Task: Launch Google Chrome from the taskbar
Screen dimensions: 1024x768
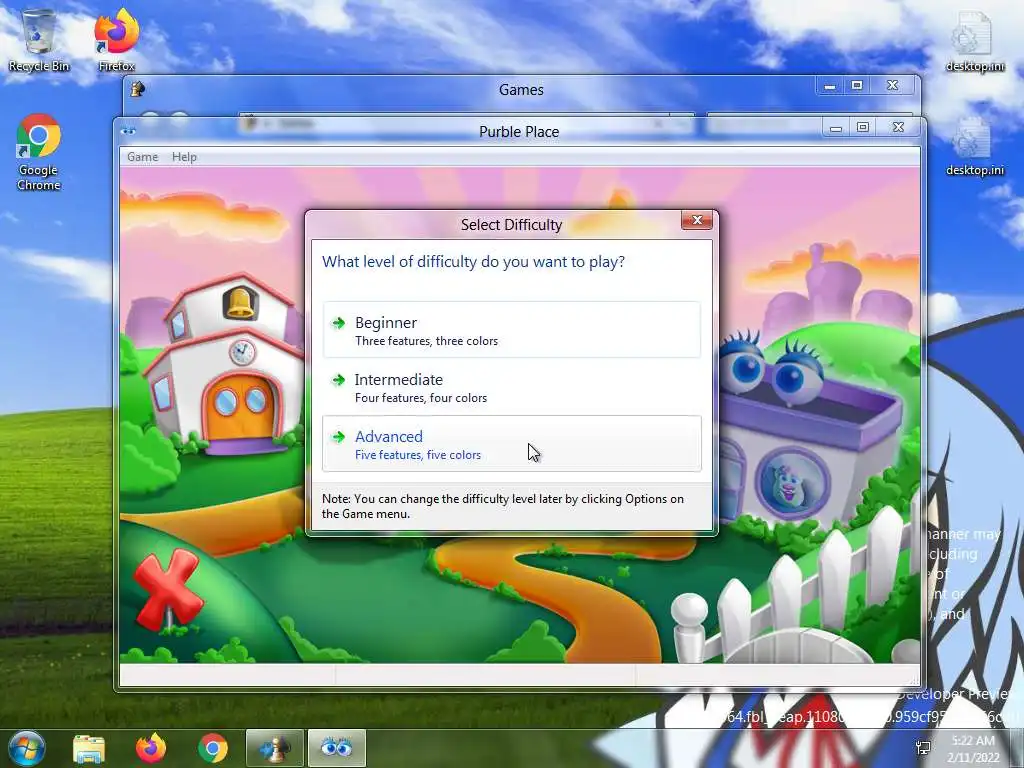Action: pyautogui.click(x=213, y=748)
